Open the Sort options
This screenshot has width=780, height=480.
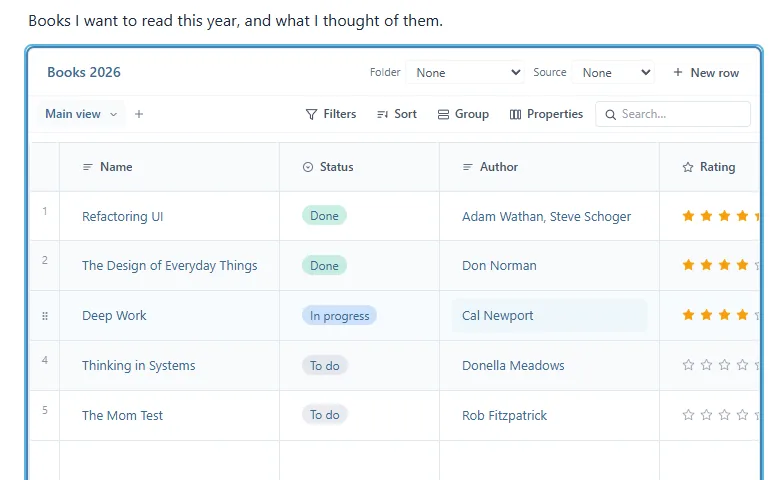pyautogui.click(x=396, y=114)
